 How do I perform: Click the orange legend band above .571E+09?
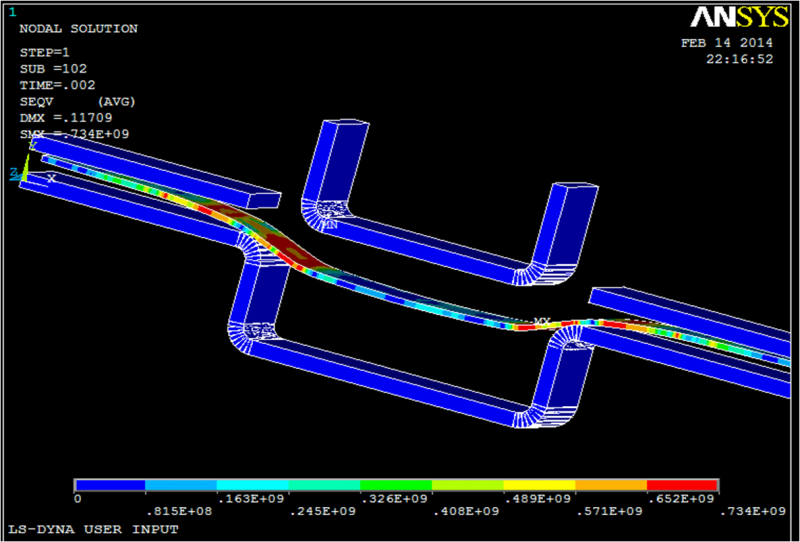(611, 485)
